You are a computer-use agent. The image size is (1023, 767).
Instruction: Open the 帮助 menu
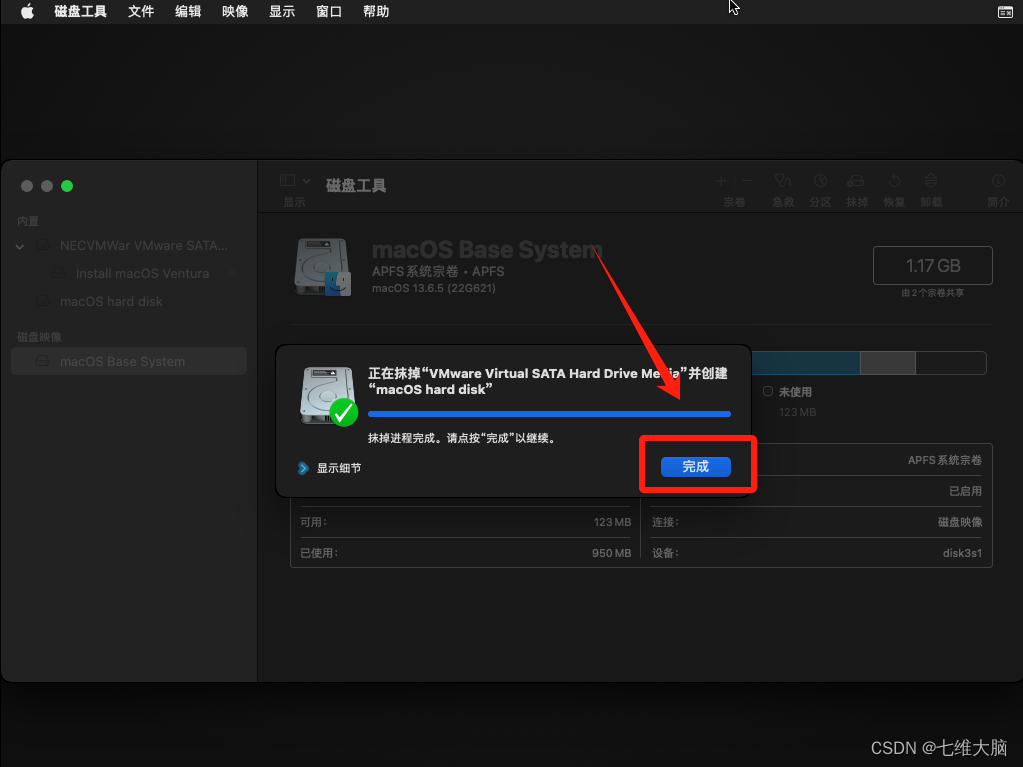376,11
